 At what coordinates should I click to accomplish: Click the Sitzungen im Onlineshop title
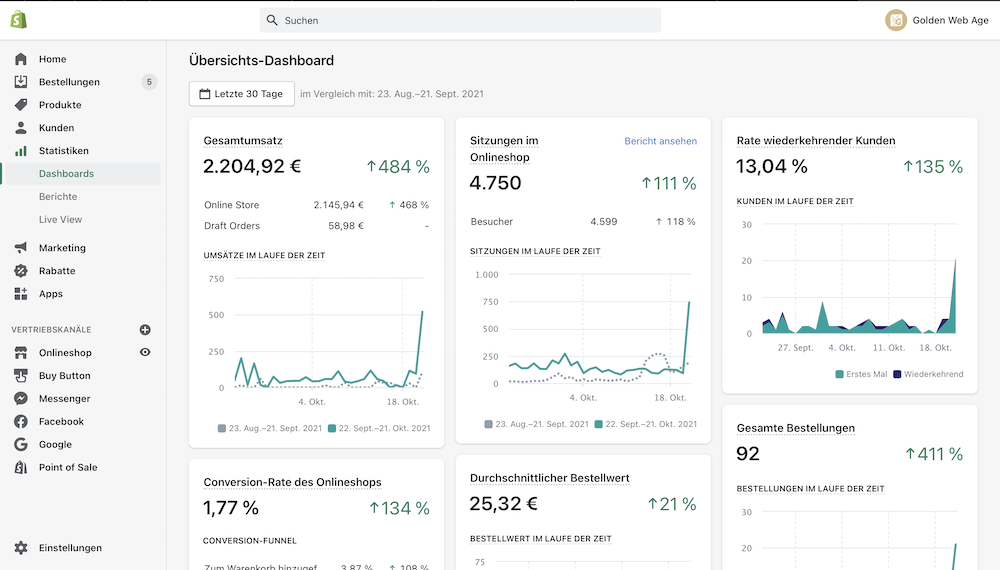click(504, 149)
